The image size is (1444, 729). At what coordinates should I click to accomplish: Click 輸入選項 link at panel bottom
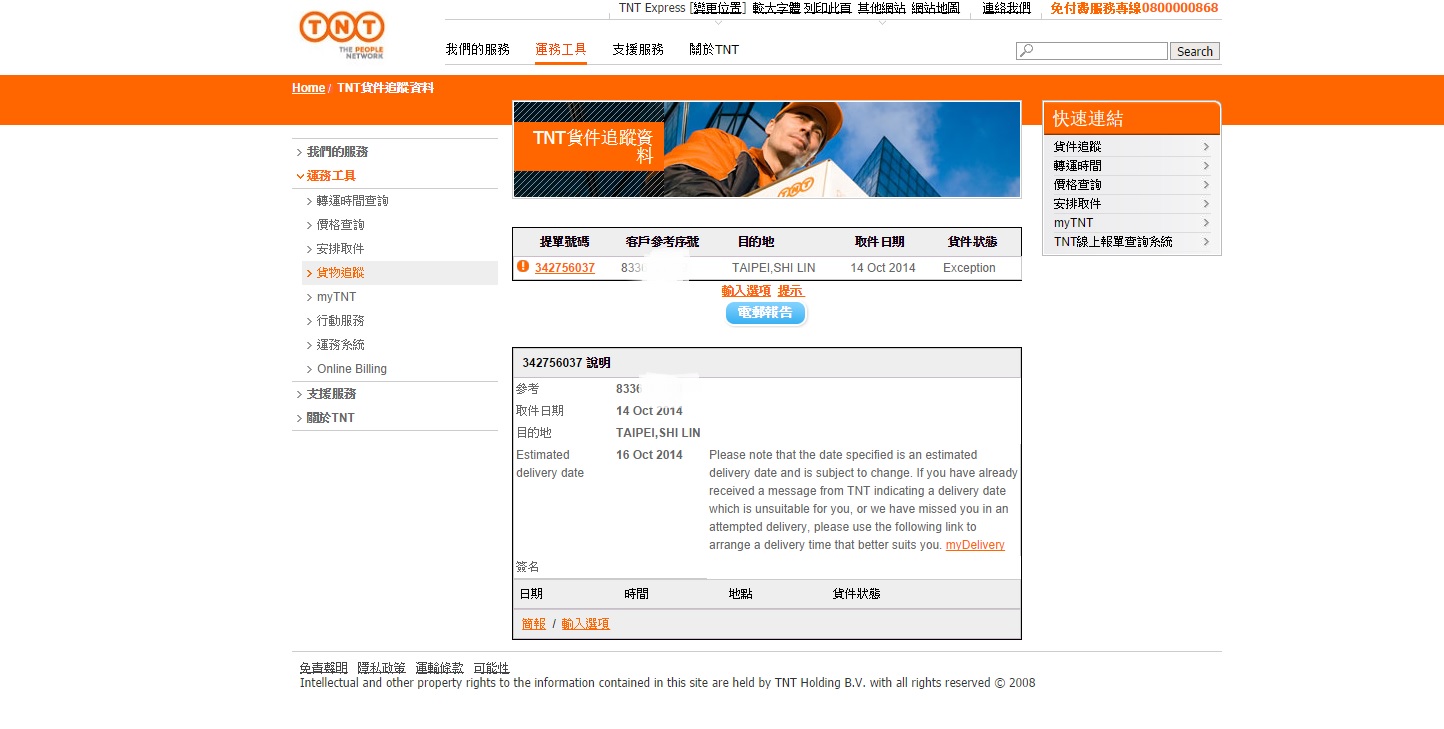click(585, 624)
